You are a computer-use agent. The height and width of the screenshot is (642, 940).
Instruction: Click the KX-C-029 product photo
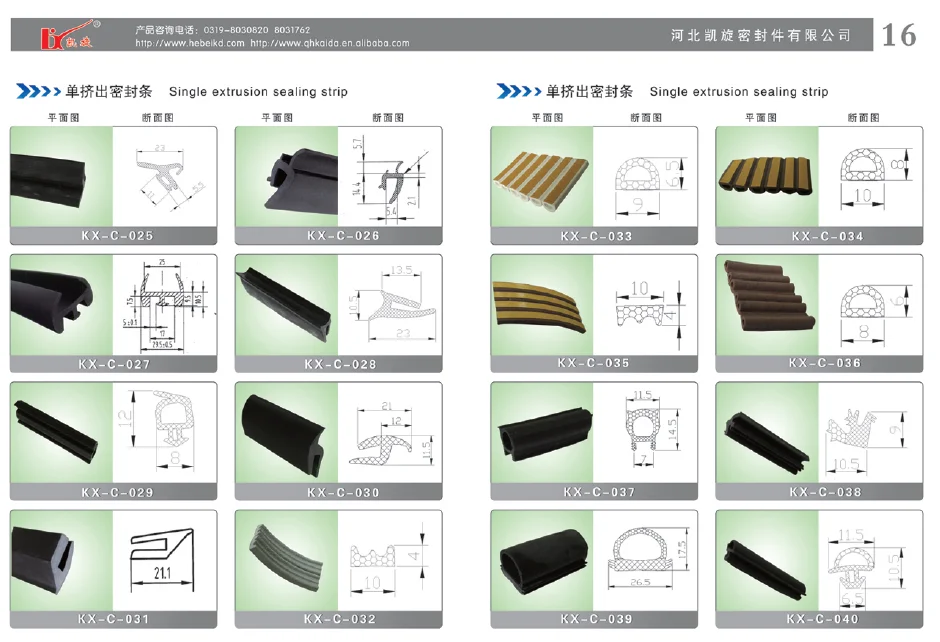[62, 433]
